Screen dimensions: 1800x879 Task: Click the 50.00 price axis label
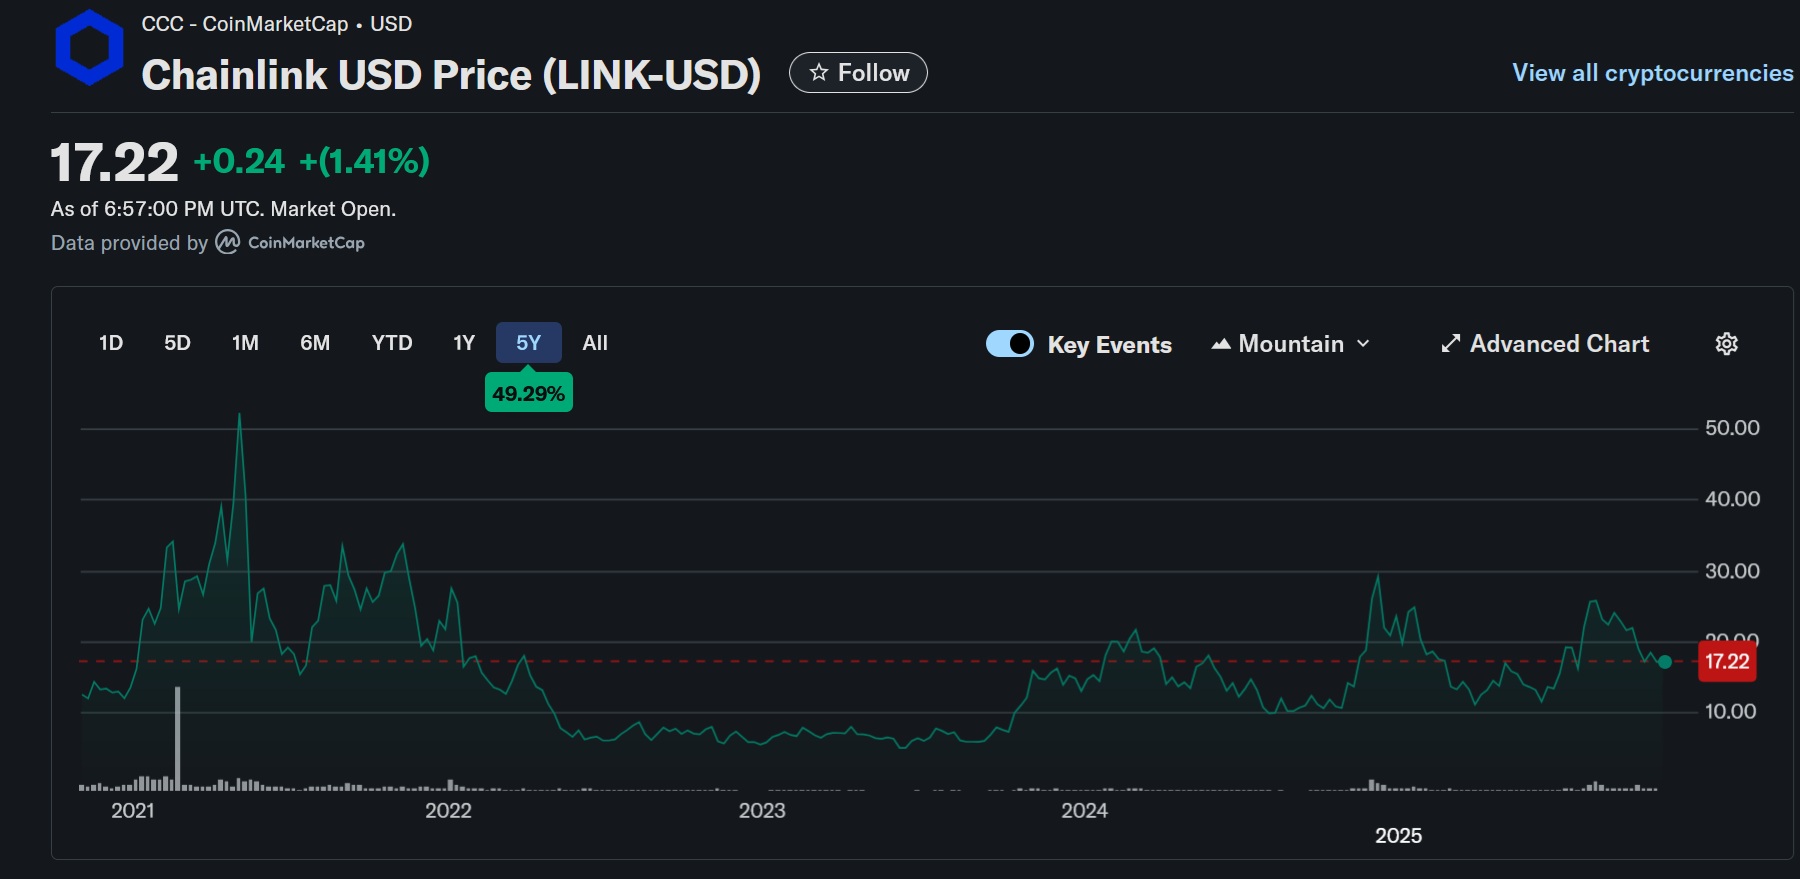[x=1732, y=428]
